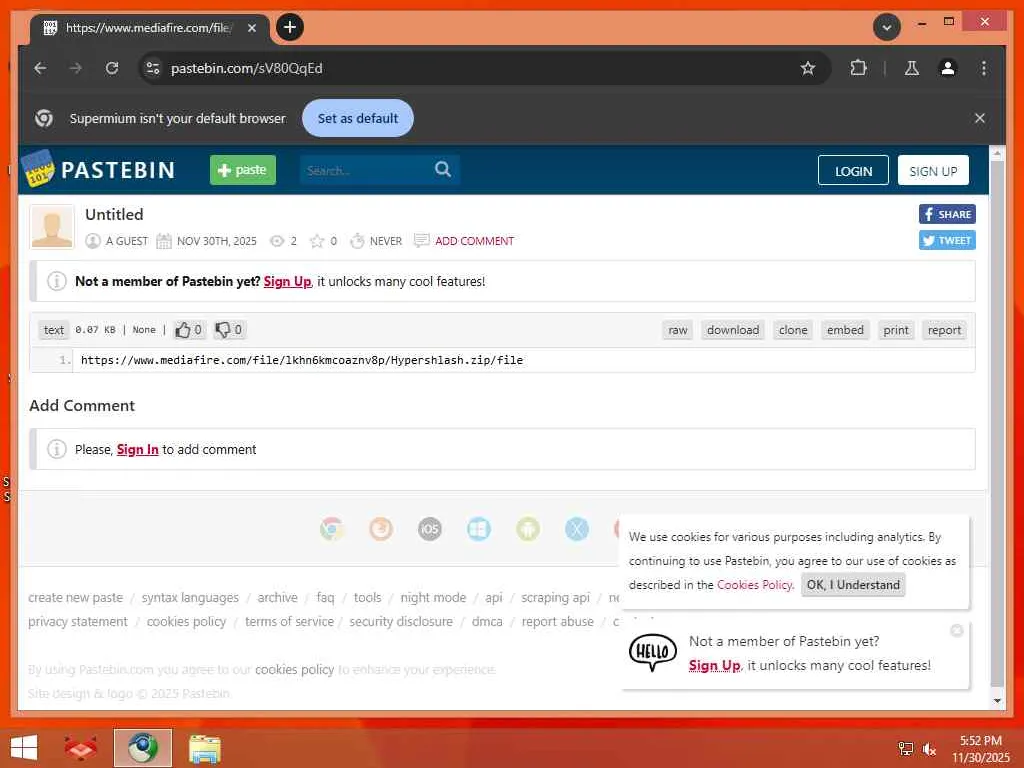Click the Chrome extension icon in footer
The height and width of the screenshot is (768, 1024).
[x=332, y=528]
